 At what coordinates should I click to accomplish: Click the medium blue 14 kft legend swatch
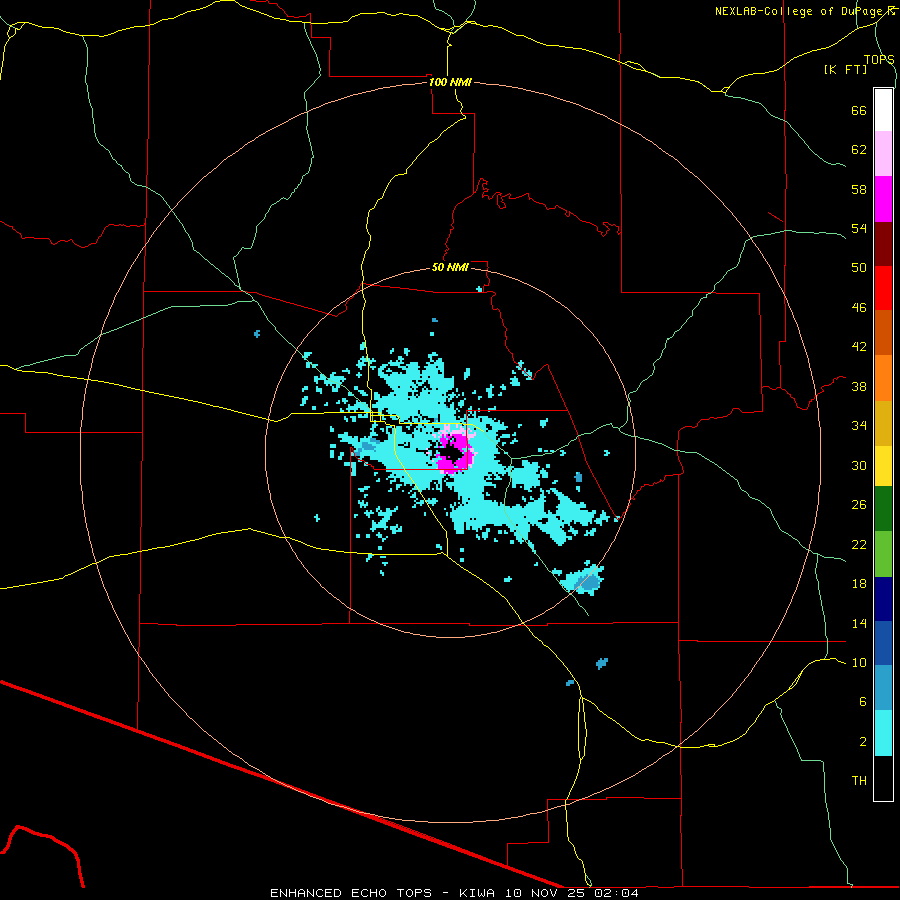click(883, 643)
